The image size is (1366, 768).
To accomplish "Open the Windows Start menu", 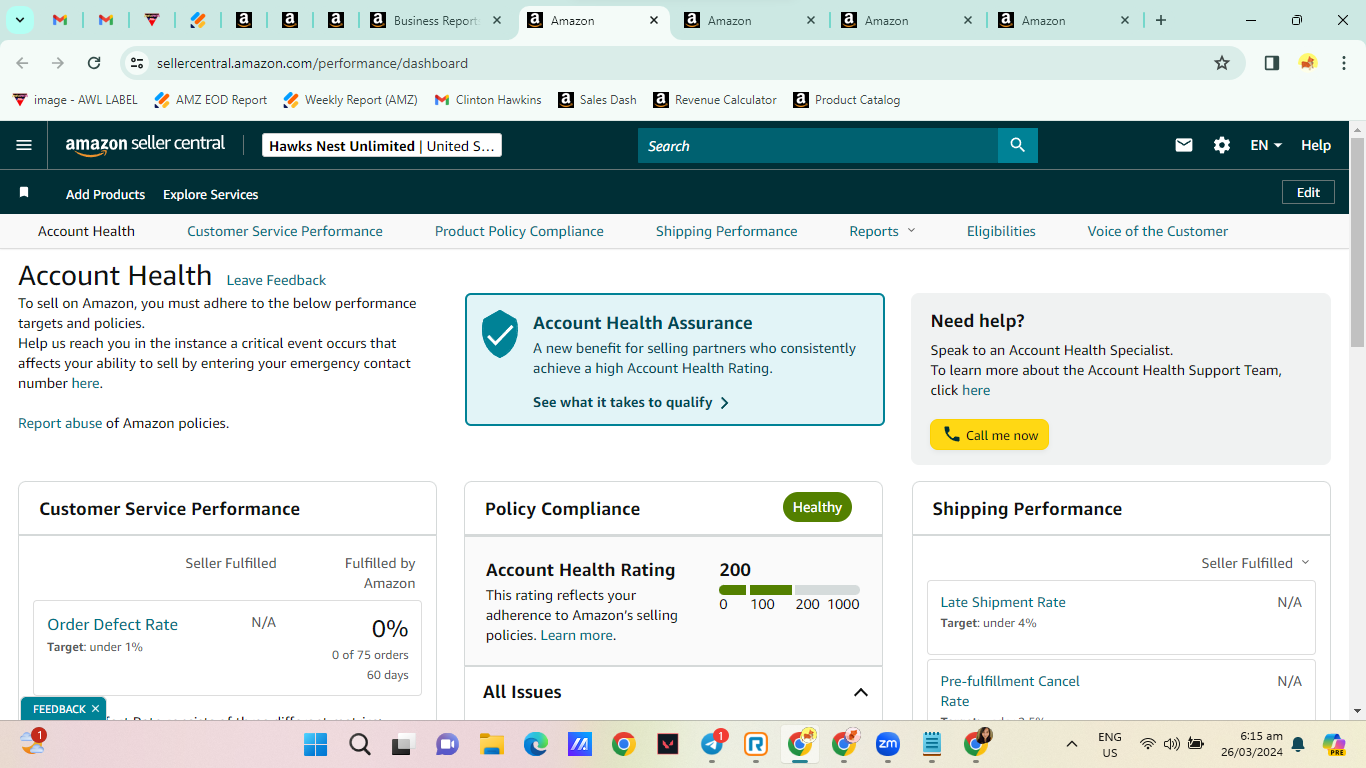I will 315,744.
